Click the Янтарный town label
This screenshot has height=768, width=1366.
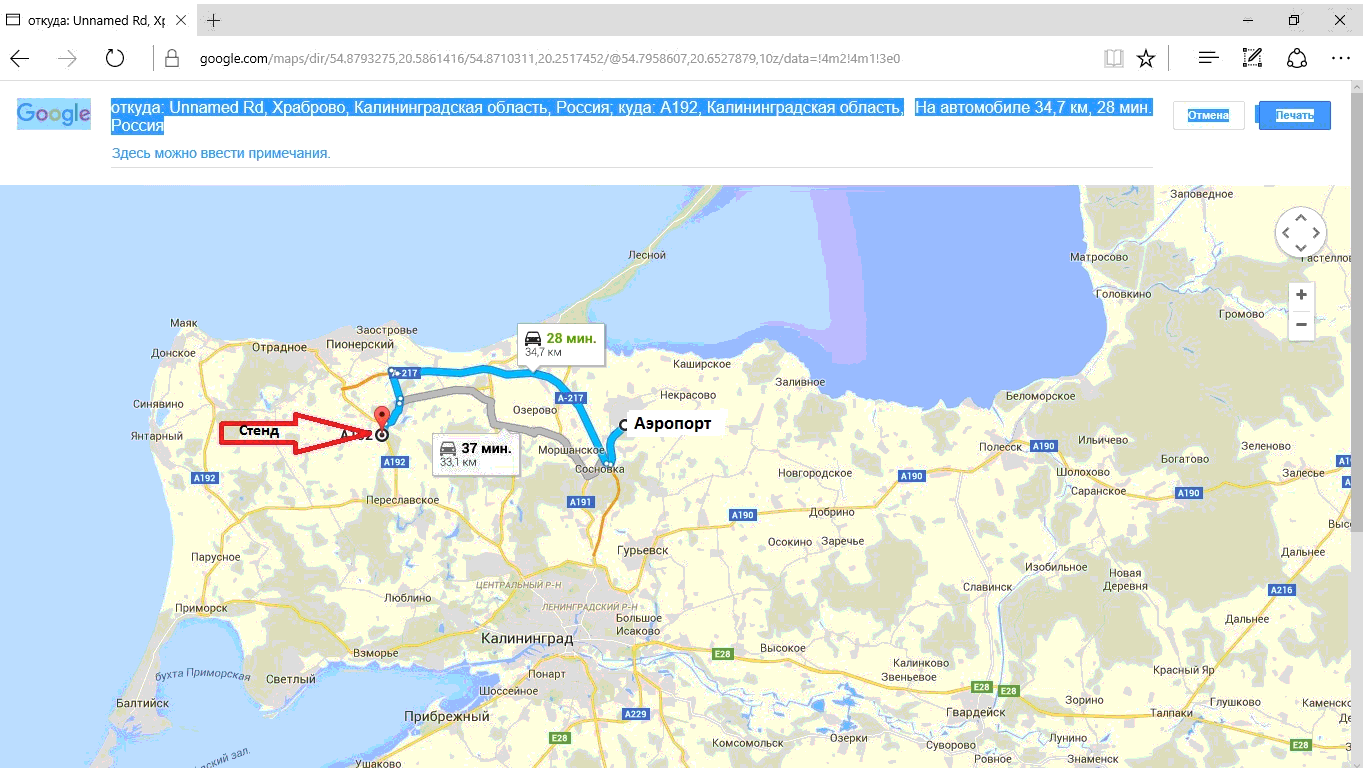[x=156, y=436]
